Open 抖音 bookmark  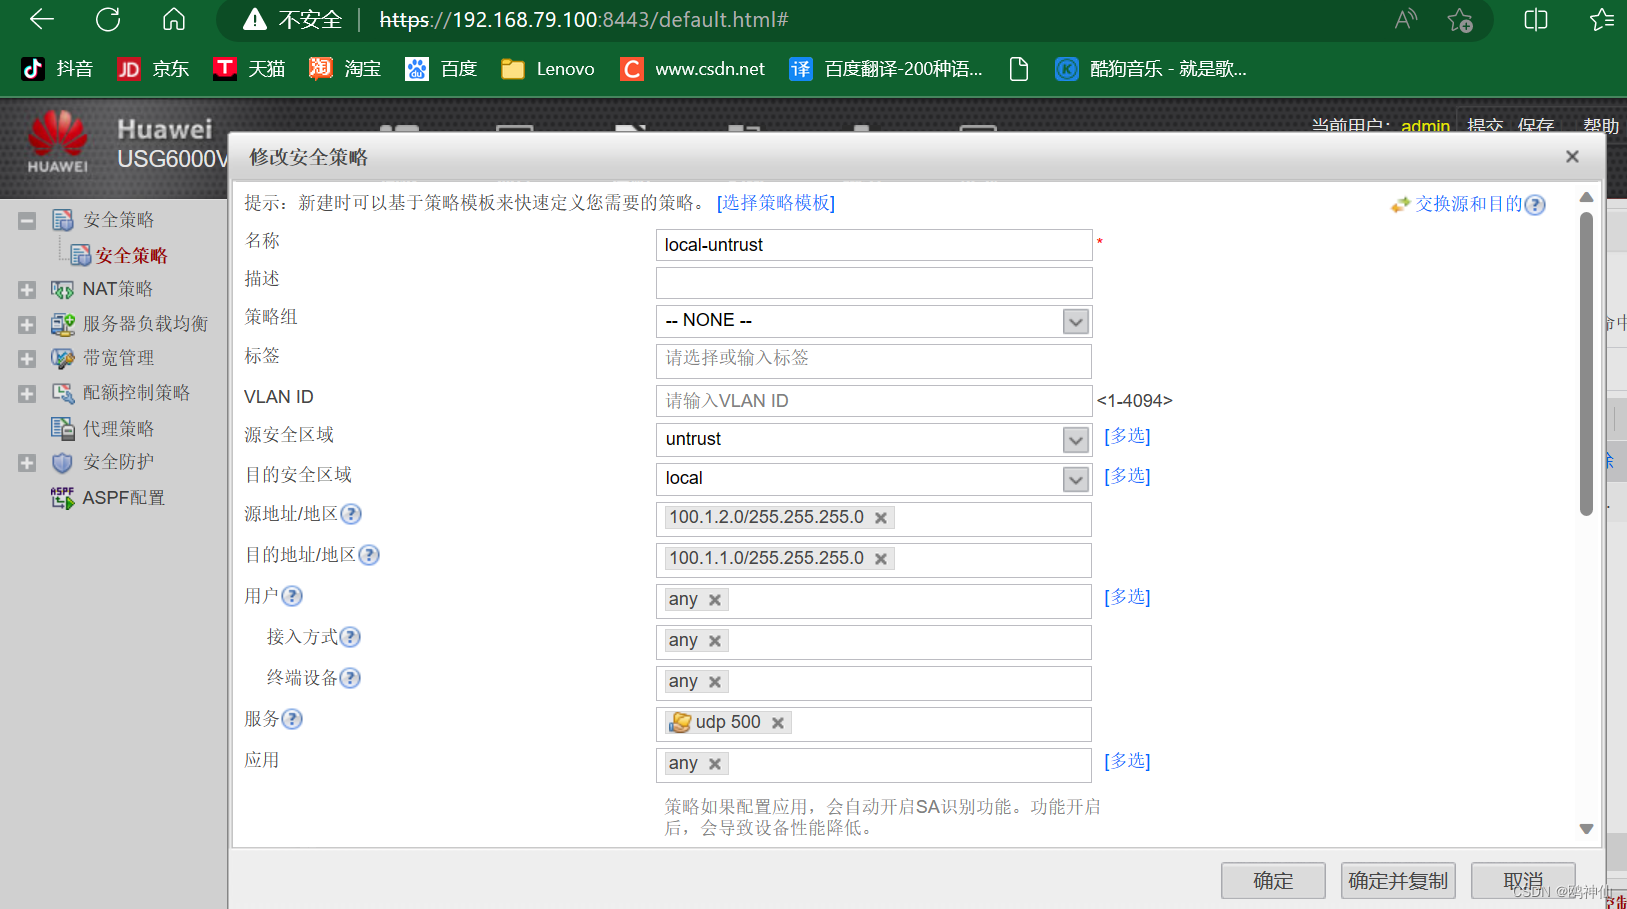point(57,69)
